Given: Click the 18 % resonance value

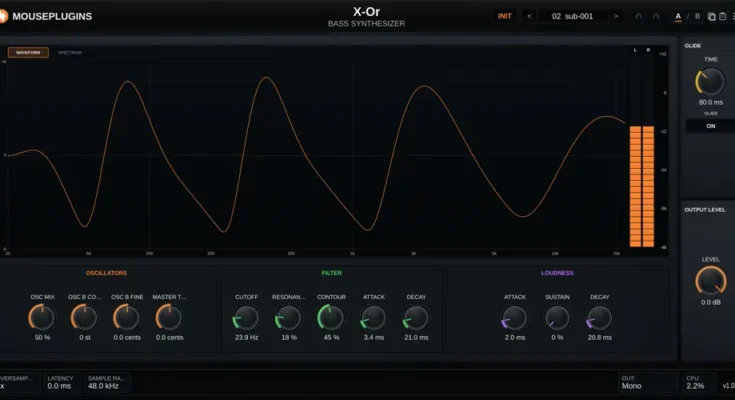Looking at the screenshot, I should 289,338.
